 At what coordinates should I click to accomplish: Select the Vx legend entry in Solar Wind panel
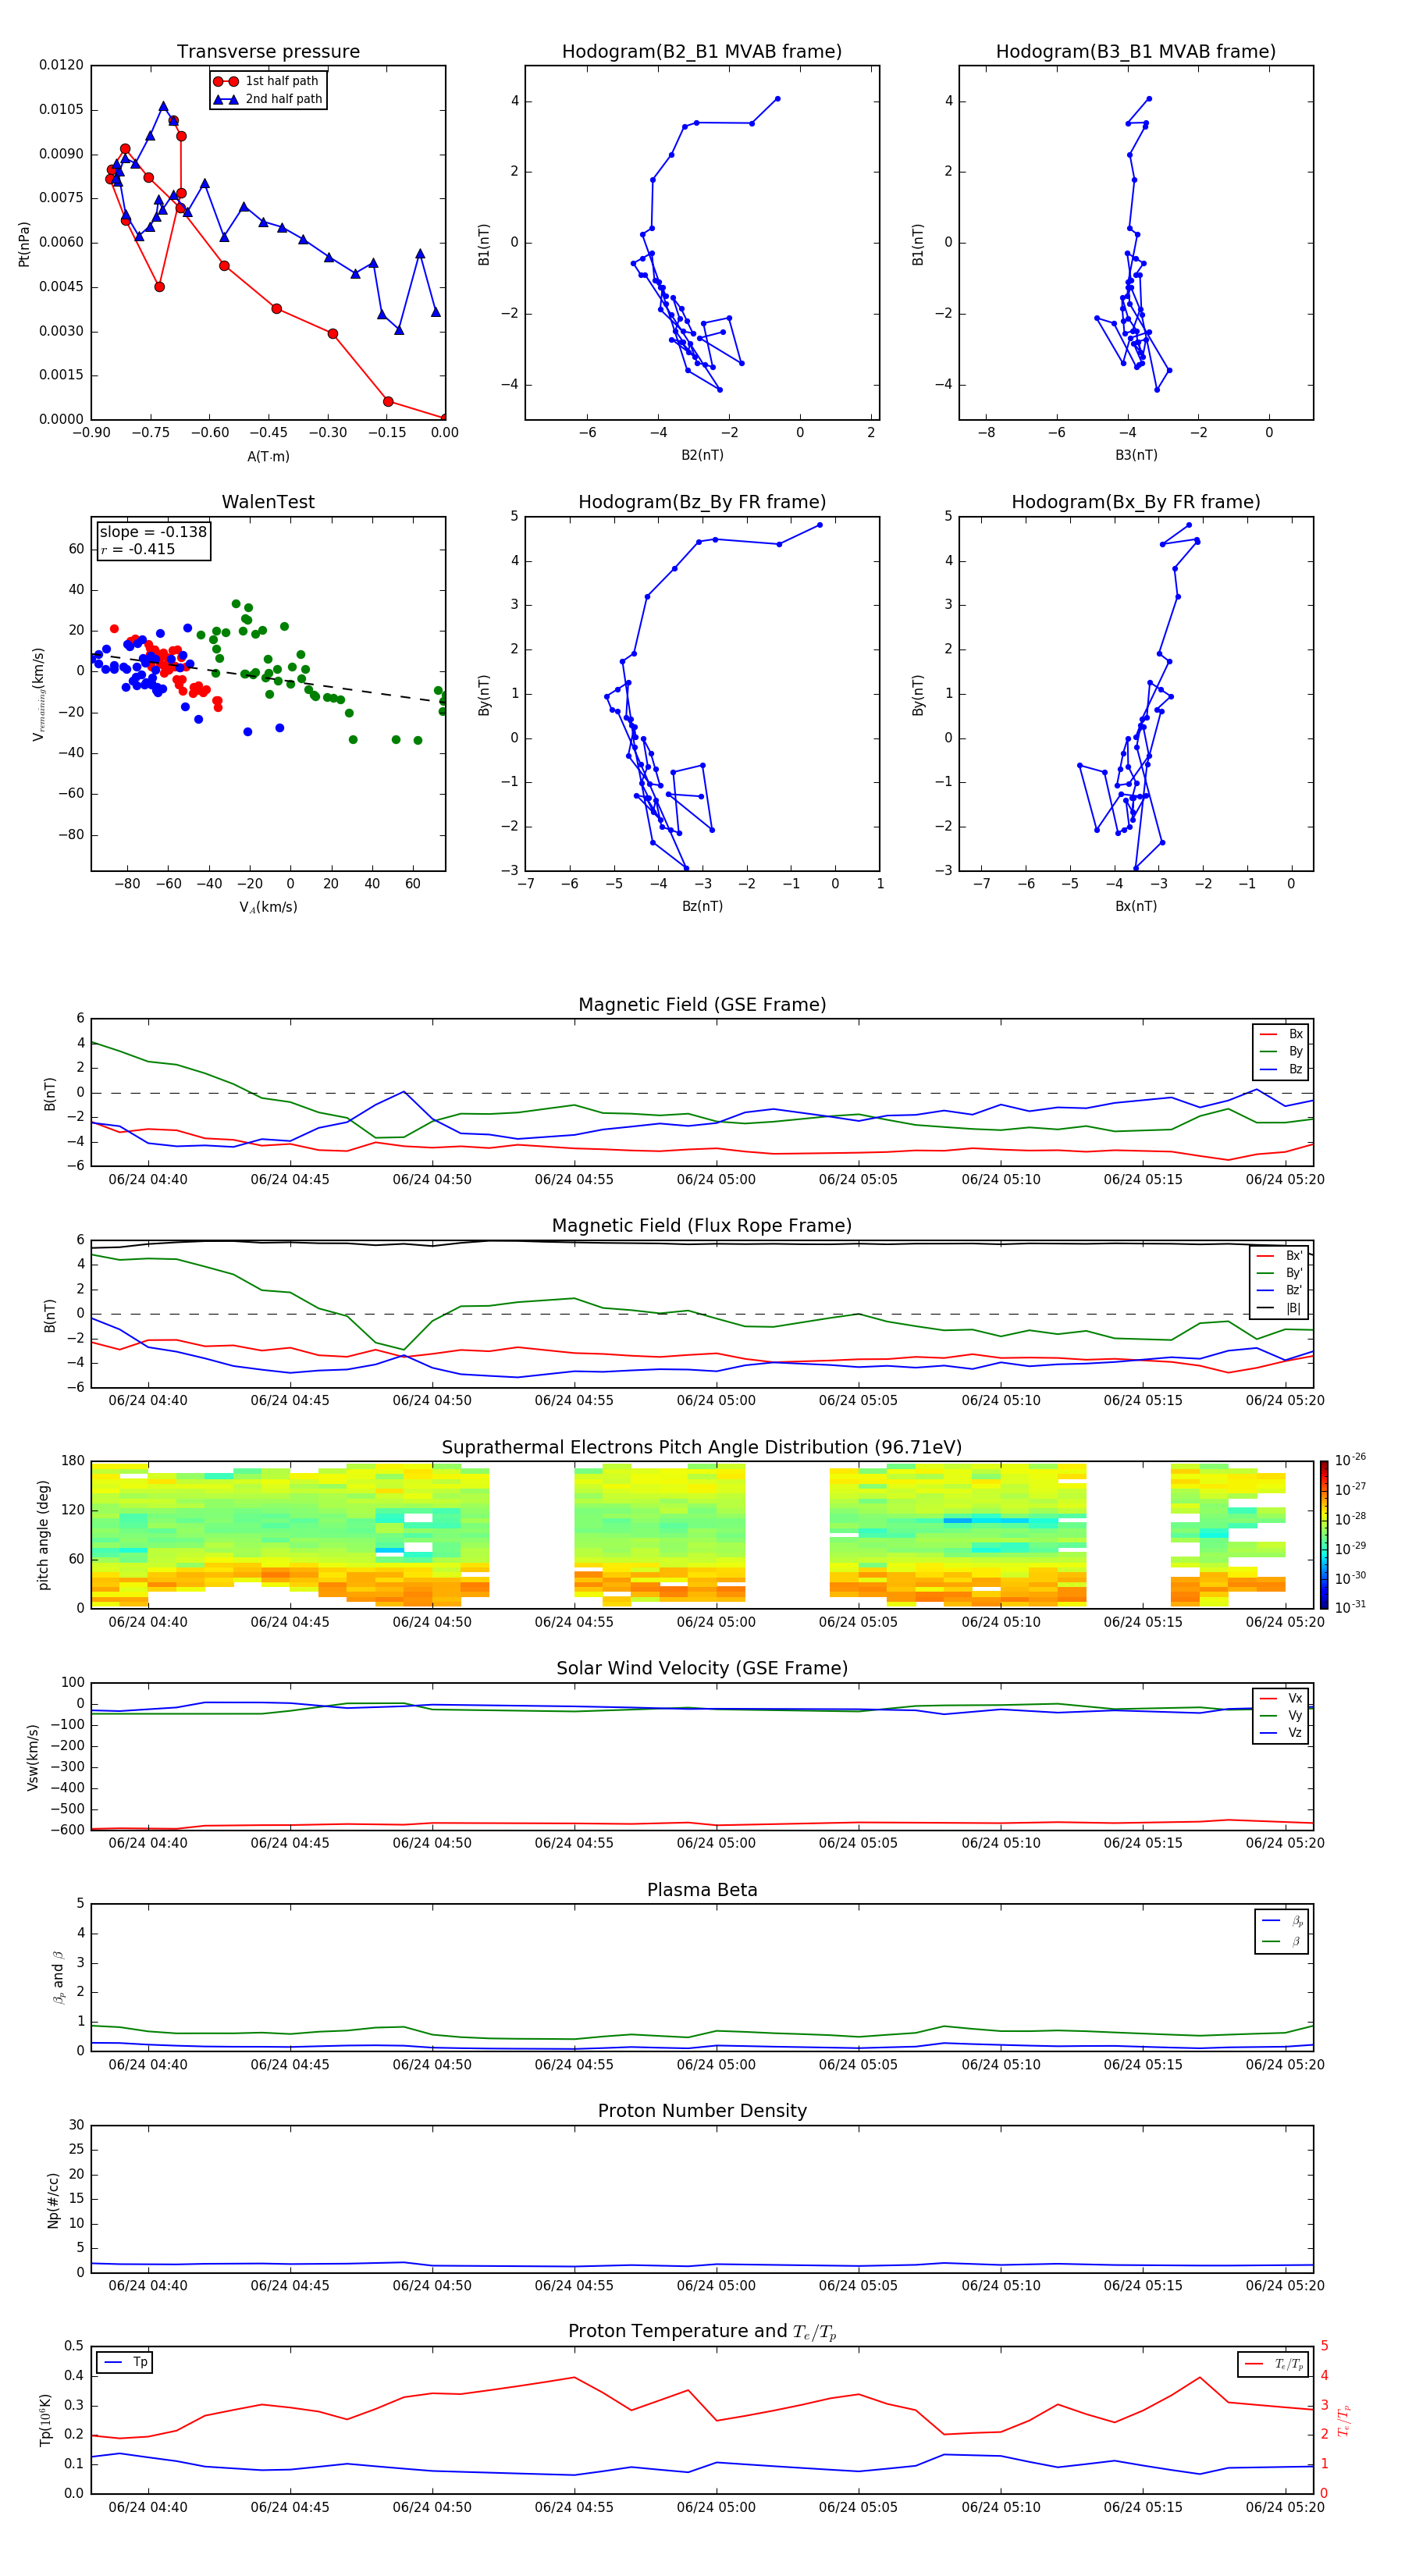pyautogui.click(x=1281, y=1698)
